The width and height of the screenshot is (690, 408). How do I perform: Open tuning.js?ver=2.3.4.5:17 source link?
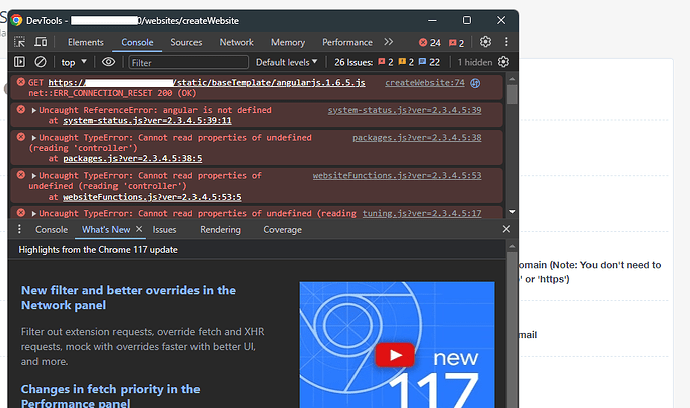coord(422,213)
